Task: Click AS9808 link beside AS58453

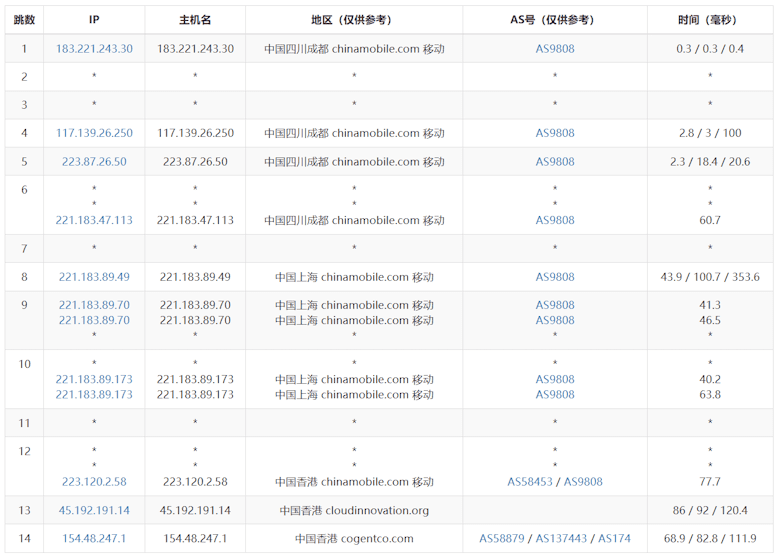Action: pyautogui.click(x=583, y=481)
